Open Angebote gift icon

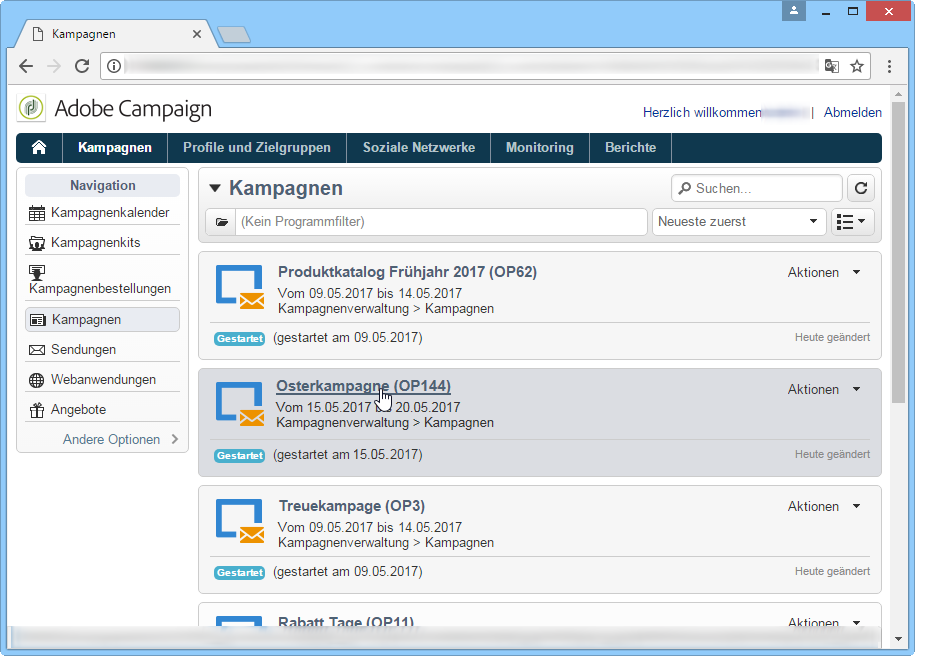(37, 410)
